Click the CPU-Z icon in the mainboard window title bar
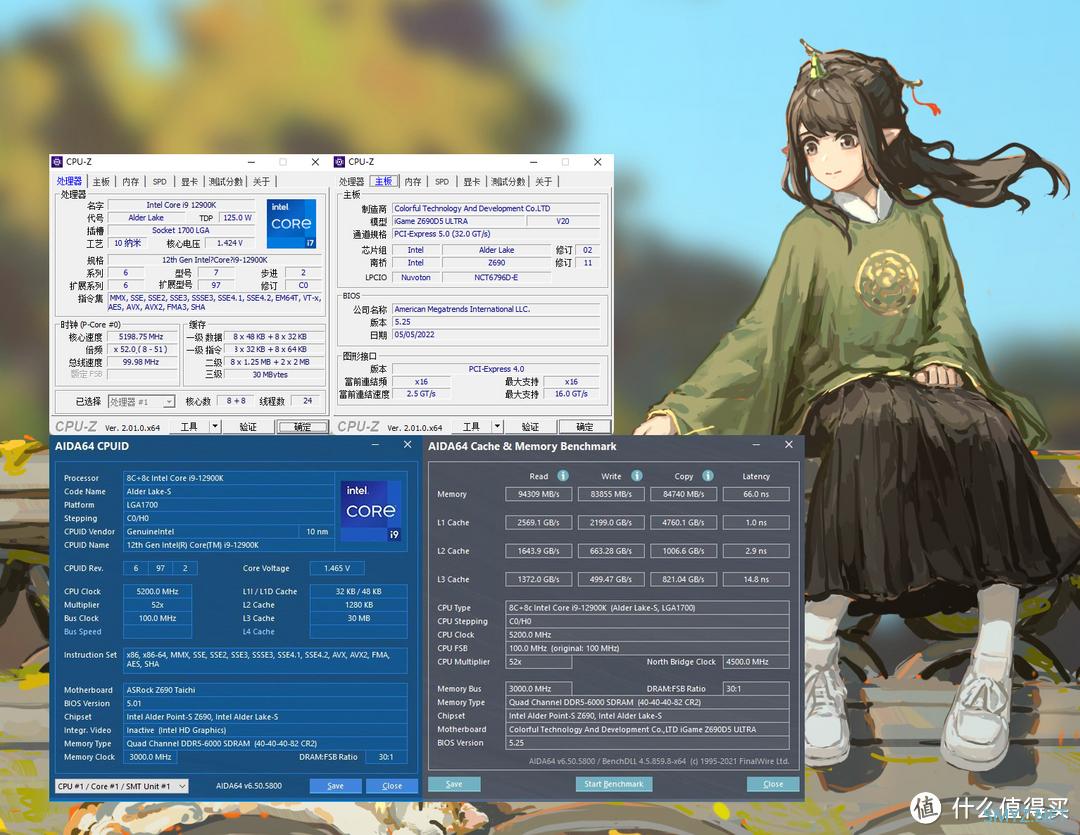The height and width of the screenshot is (835, 1080). tap(339, 162)
